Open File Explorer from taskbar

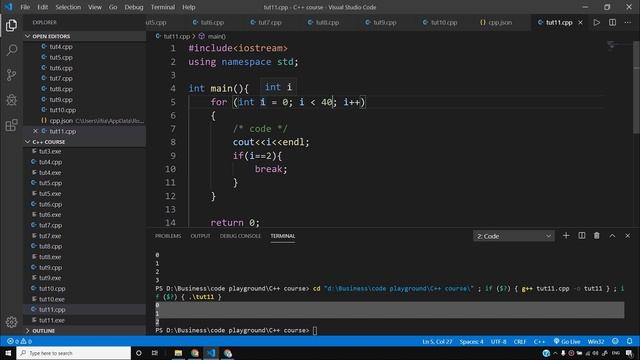(178, 353)
